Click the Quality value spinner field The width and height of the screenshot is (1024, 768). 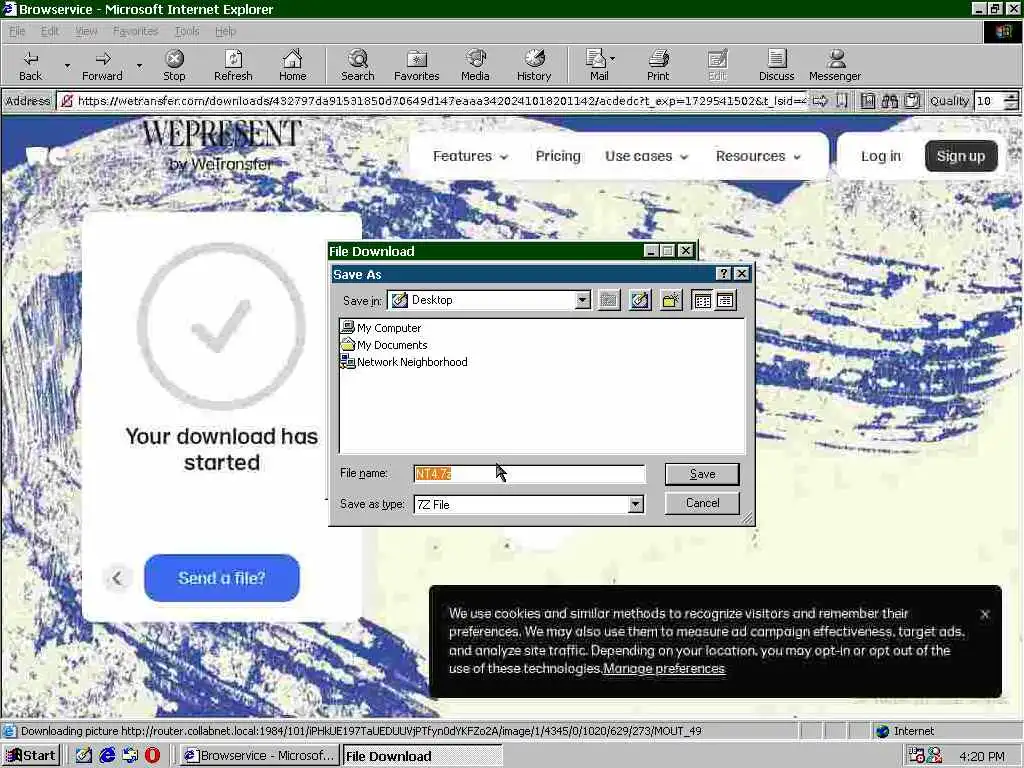point(989,101)
